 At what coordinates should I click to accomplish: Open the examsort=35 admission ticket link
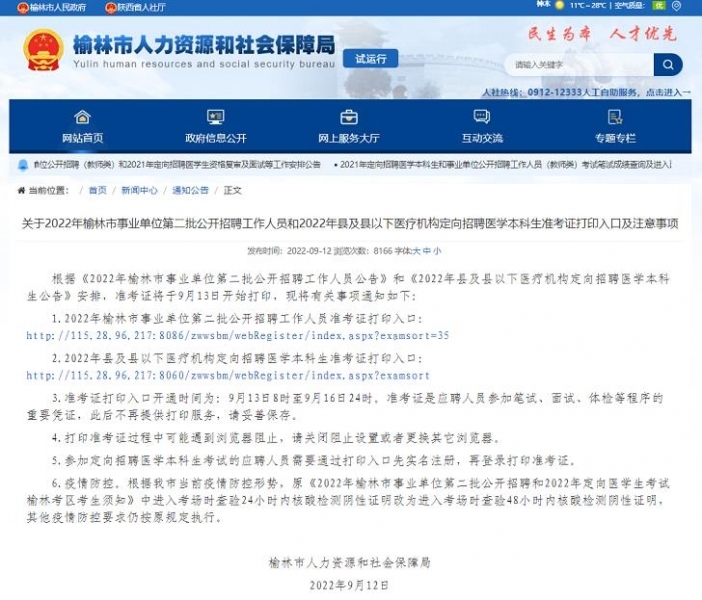[238, 335]
